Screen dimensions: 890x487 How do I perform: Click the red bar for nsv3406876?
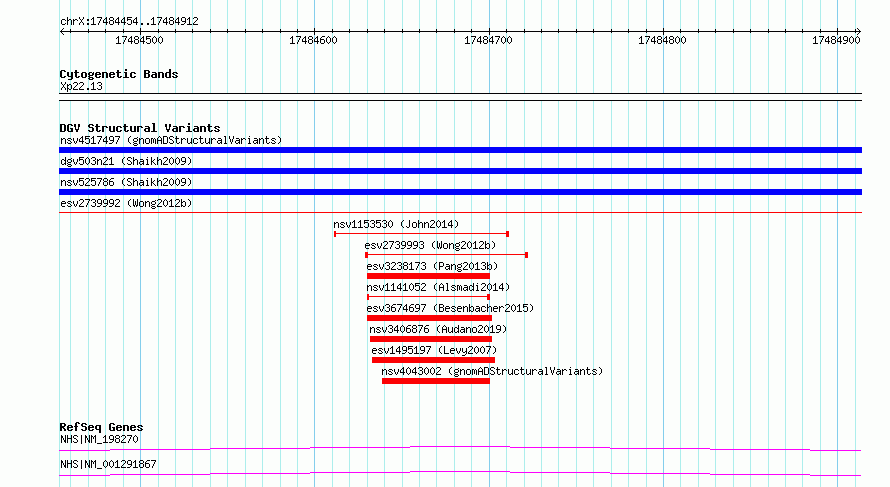431,339
